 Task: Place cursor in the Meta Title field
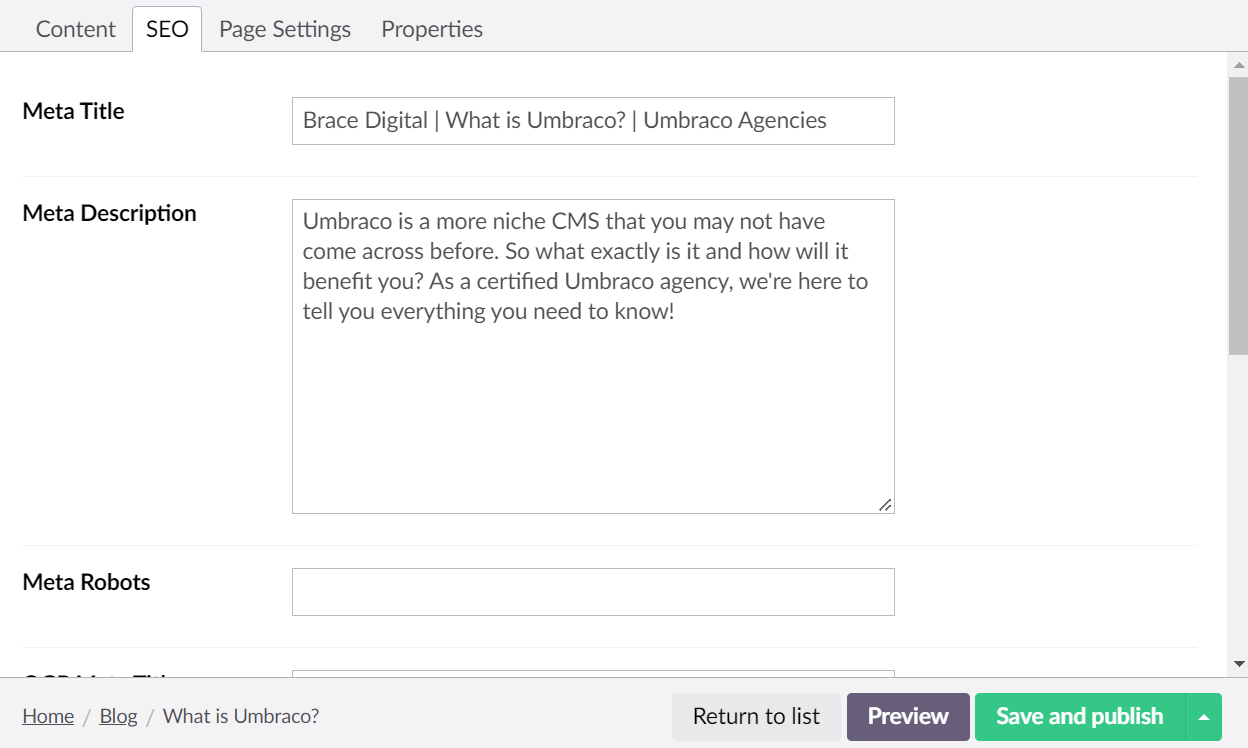pos(593,120)
